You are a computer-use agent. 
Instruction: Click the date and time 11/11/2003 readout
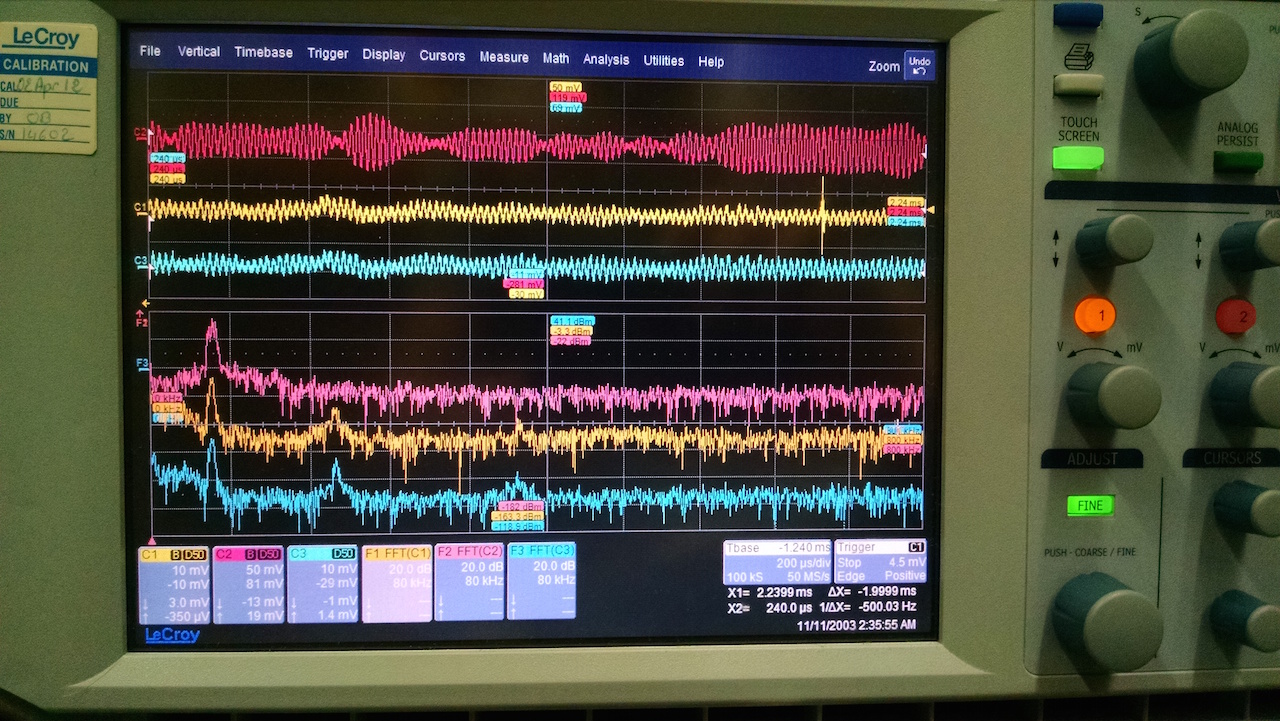click(x=857, y=624)
